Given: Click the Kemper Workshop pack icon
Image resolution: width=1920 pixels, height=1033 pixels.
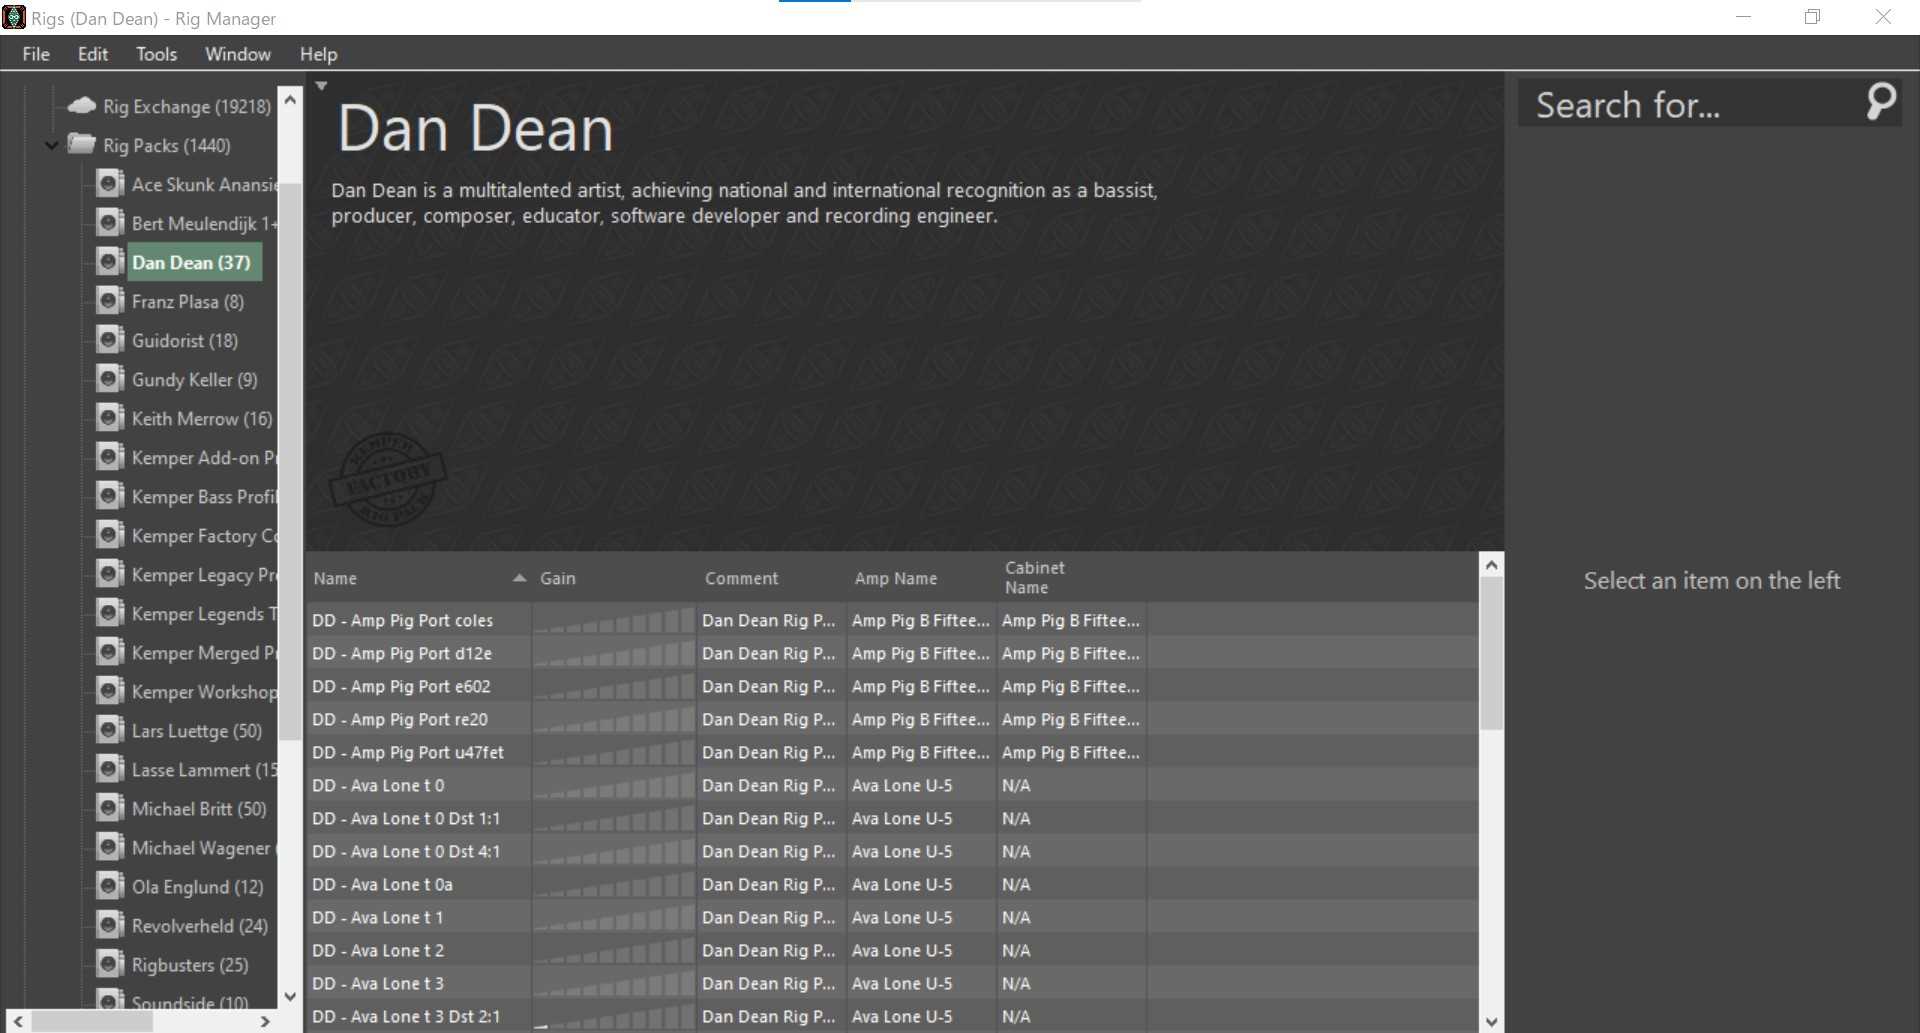Looking at the screenshot, I should tap(110, 690).
